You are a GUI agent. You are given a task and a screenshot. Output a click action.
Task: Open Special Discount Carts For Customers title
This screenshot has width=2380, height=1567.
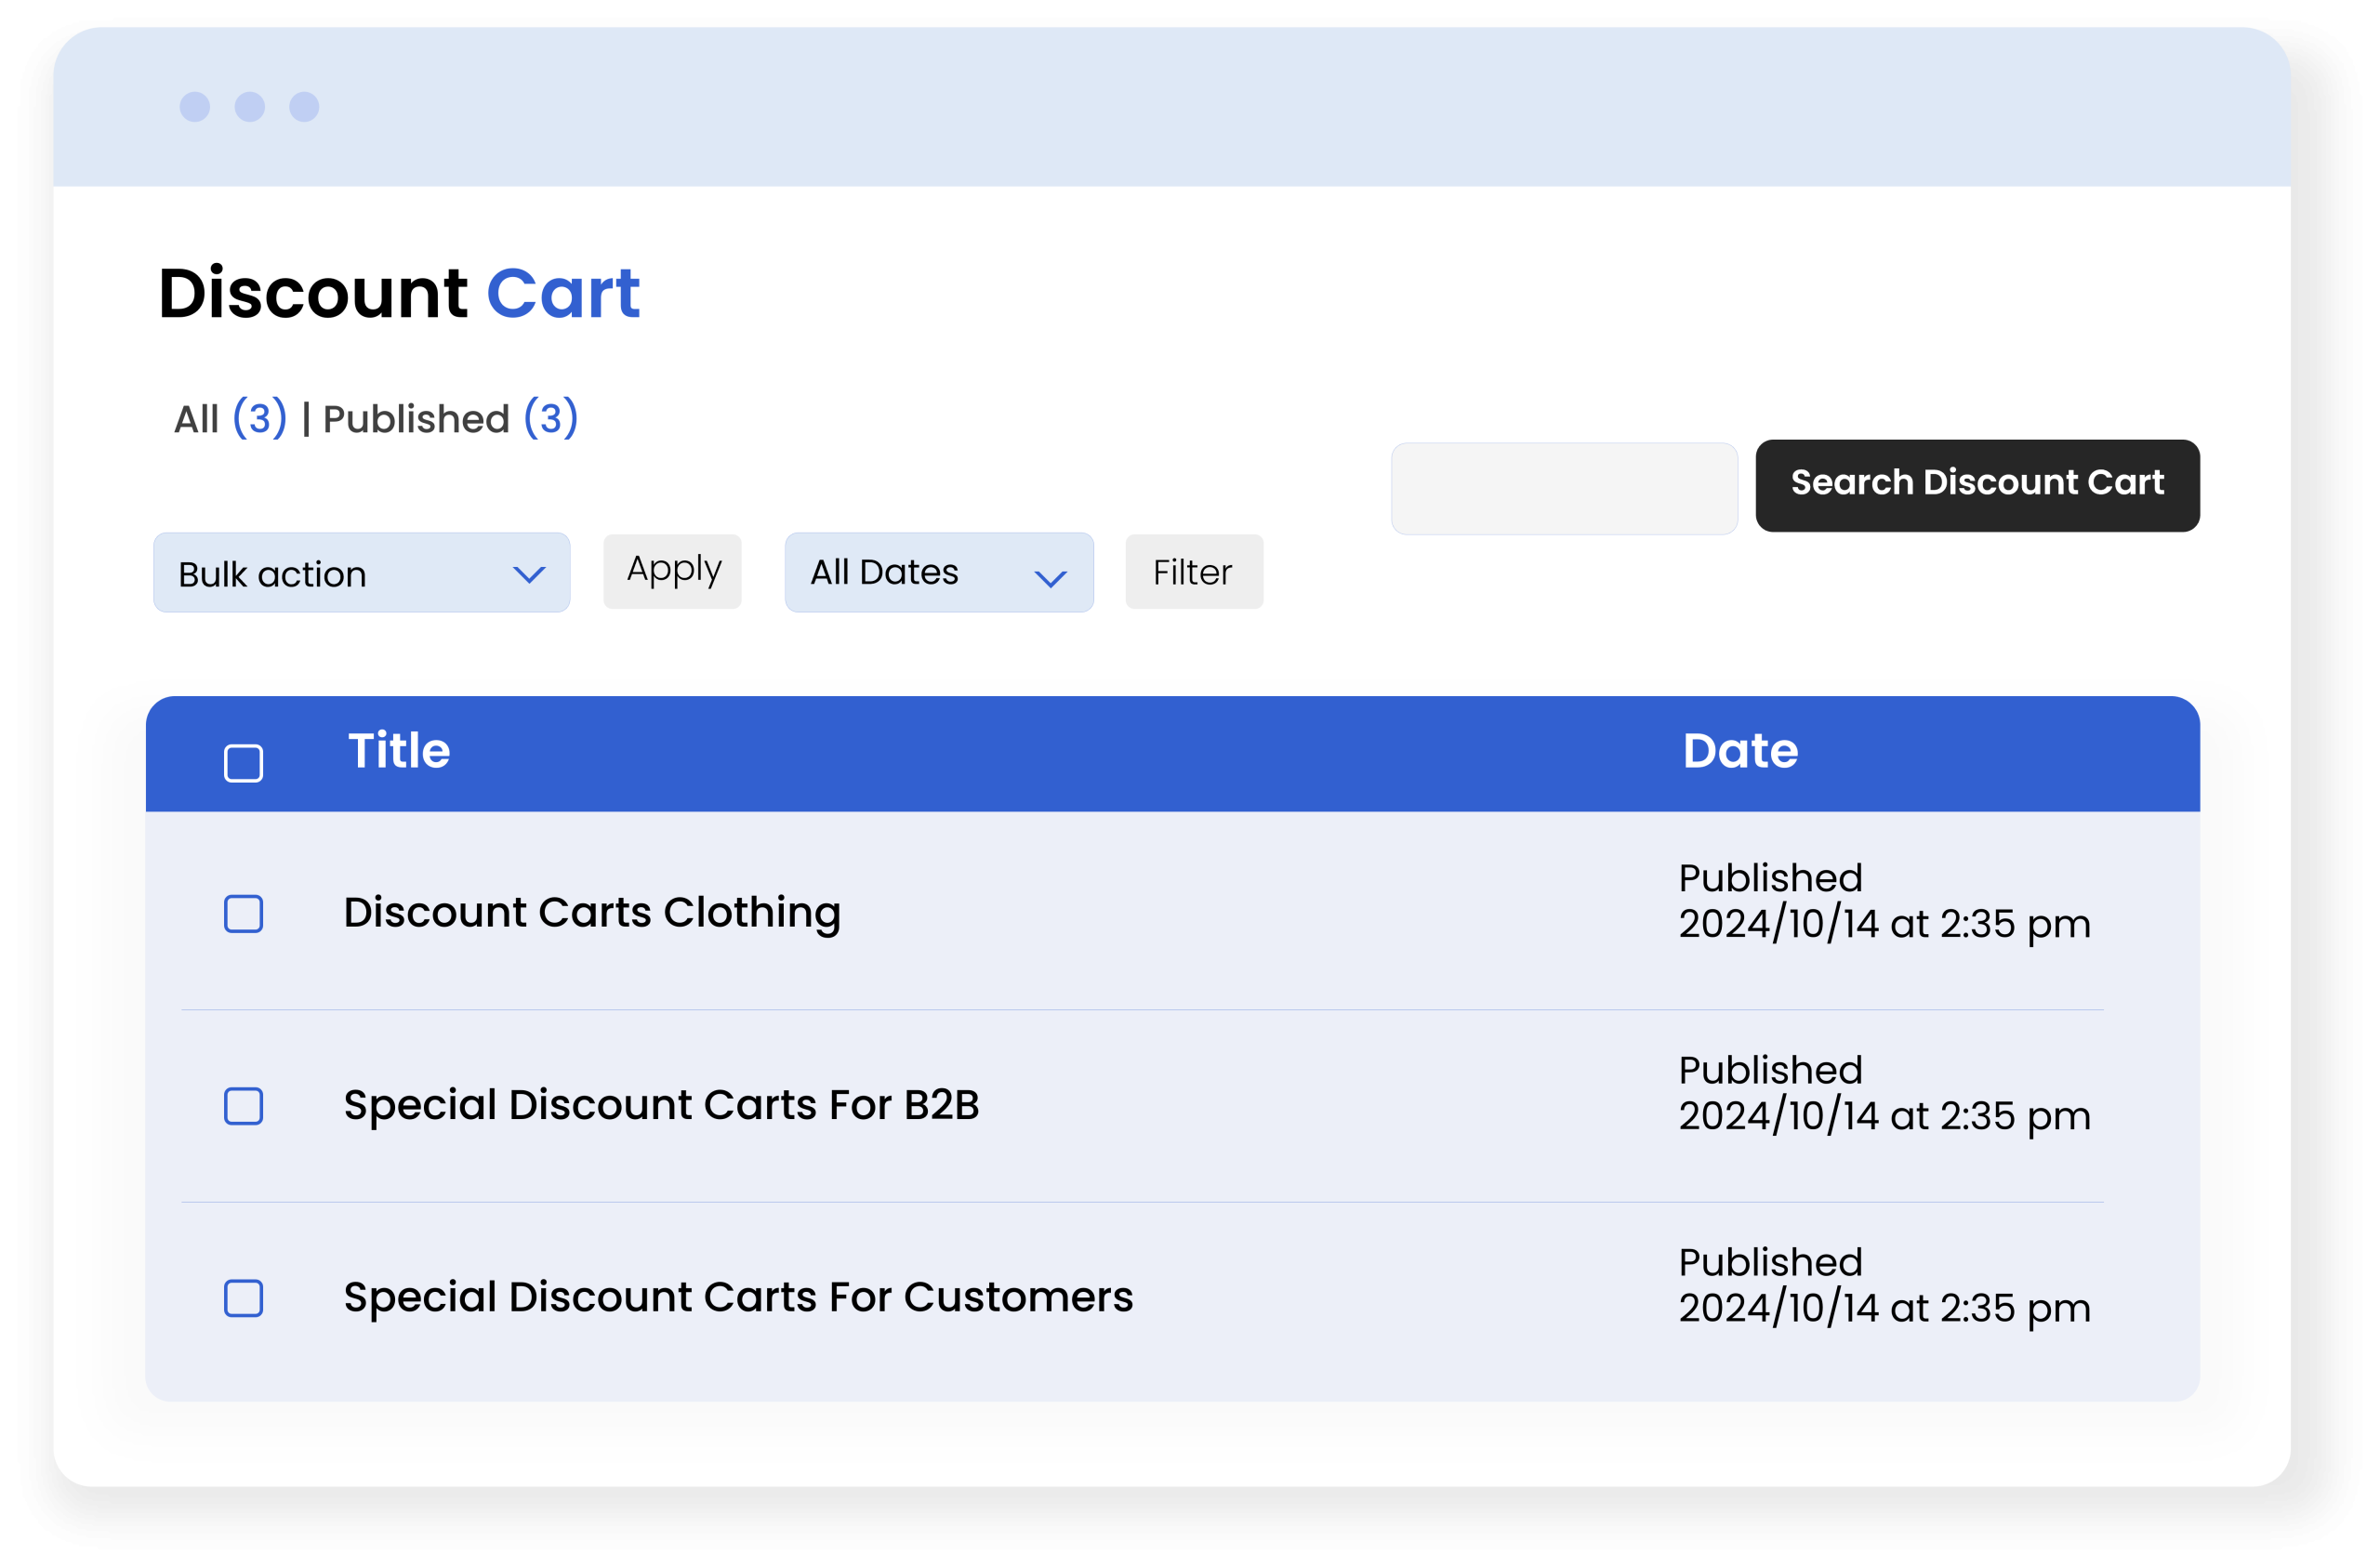[x=738, y=1297]
